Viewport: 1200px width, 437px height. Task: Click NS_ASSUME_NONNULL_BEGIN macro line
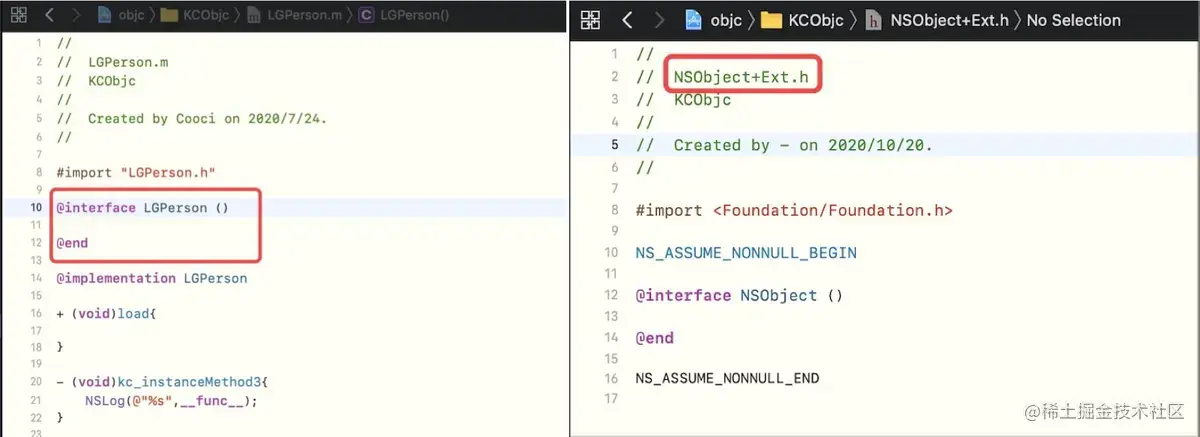pos(746,253)
